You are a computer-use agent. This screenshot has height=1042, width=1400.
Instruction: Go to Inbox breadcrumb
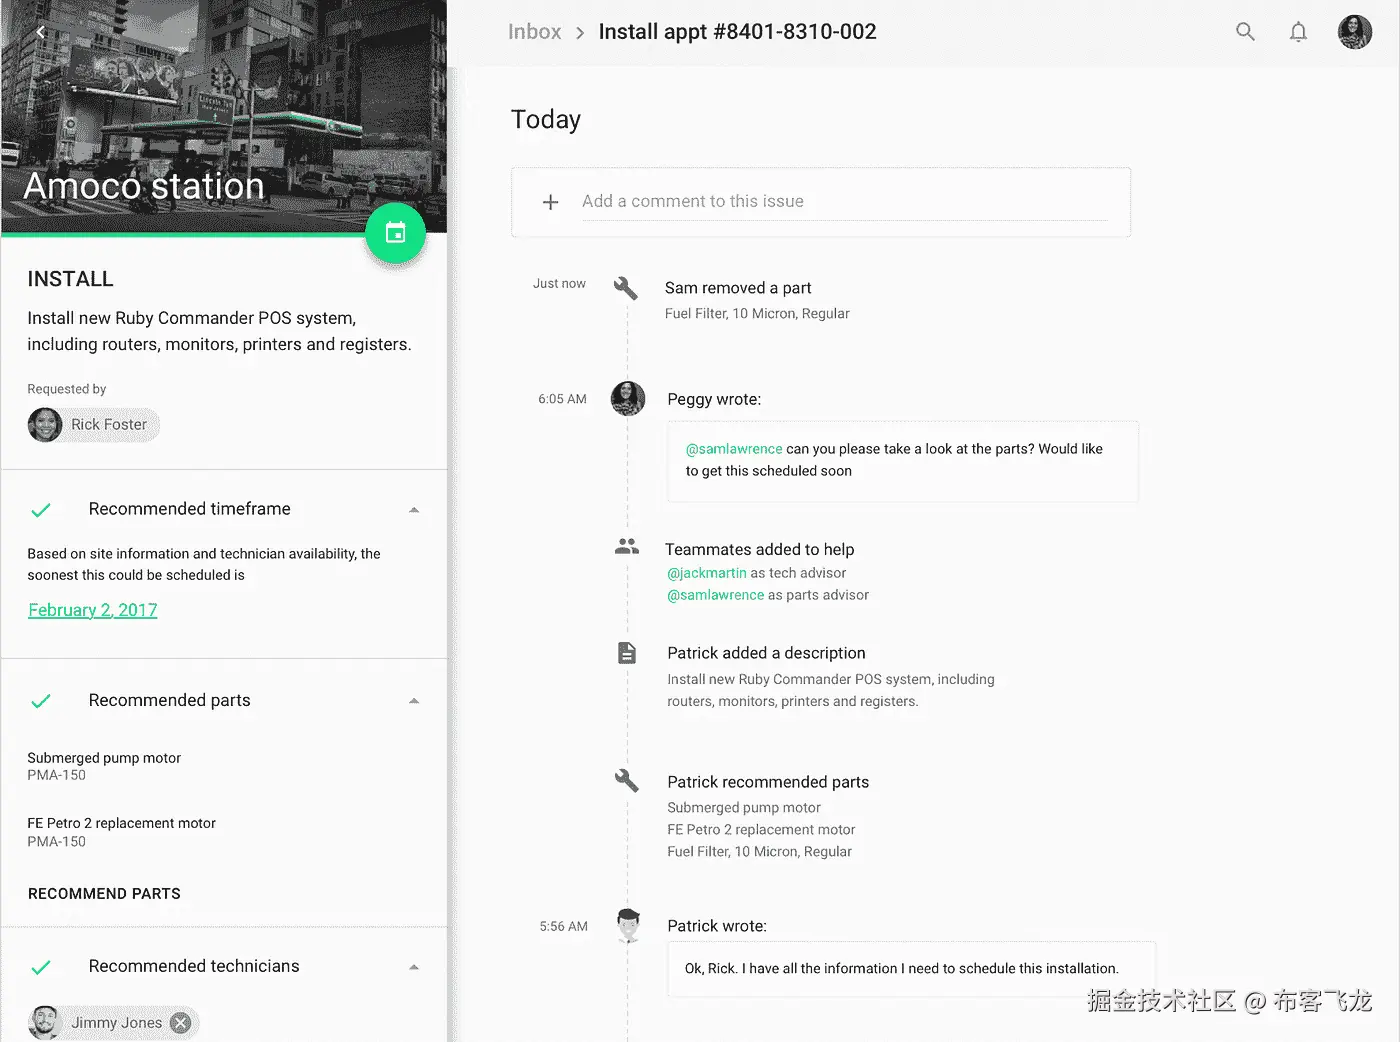[x=534, y=32]
